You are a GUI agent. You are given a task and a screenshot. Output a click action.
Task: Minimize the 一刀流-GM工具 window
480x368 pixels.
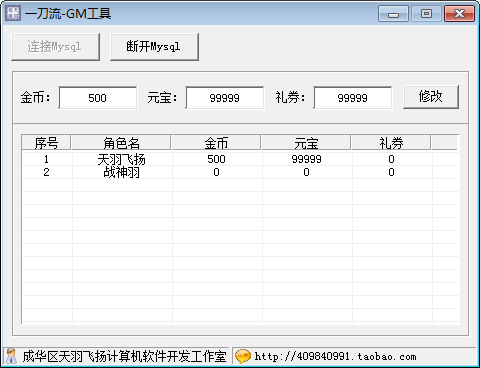coord(393,14)
